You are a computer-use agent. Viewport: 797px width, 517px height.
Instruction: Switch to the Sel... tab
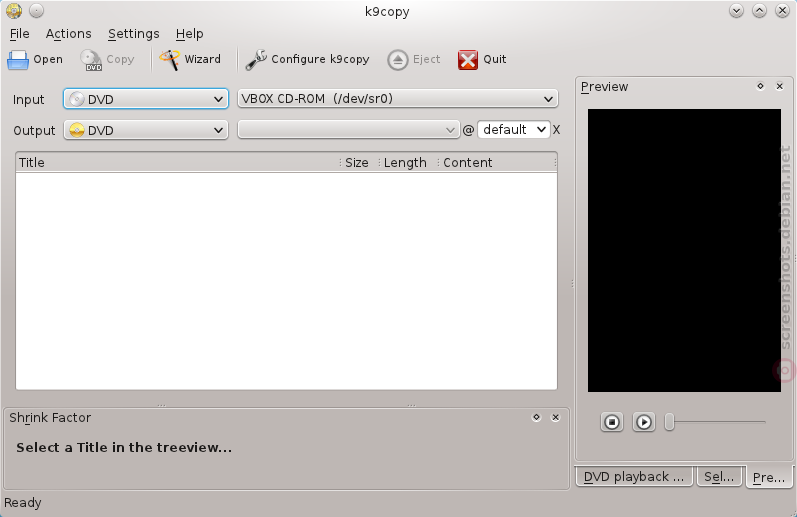coord(719,477)
